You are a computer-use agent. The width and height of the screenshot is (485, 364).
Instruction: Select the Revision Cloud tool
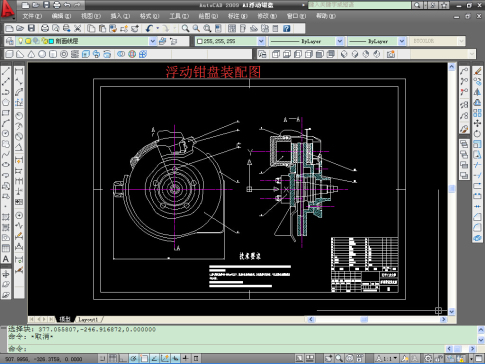pyautogui.click(x=6, y=144)
